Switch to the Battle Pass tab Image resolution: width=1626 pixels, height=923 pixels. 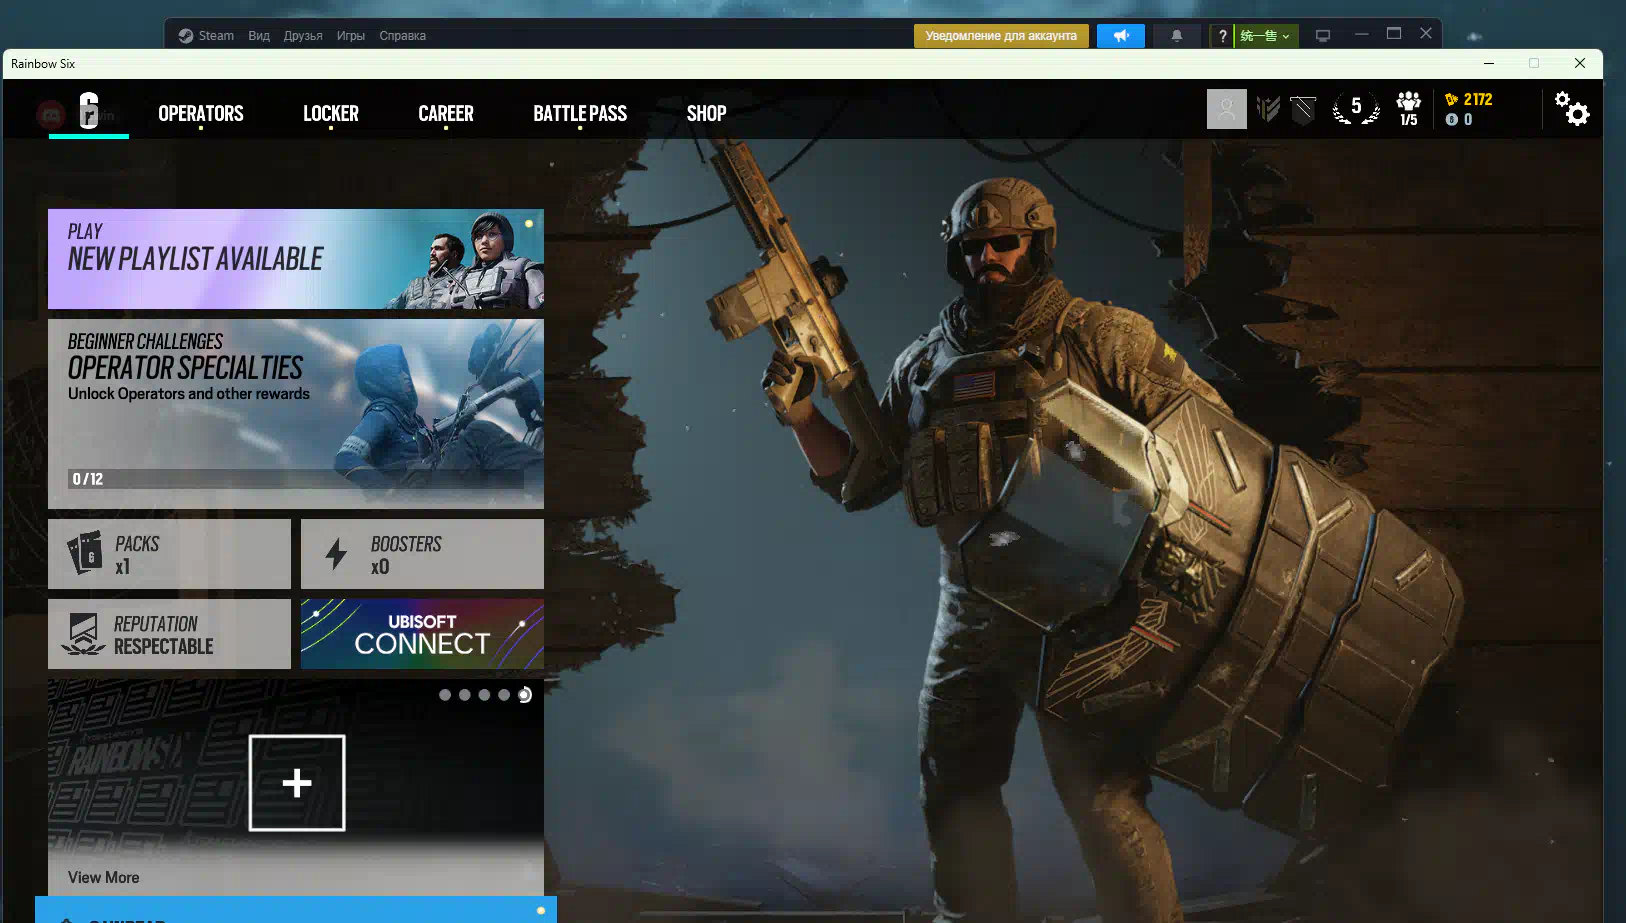click(x=580, y=114)
